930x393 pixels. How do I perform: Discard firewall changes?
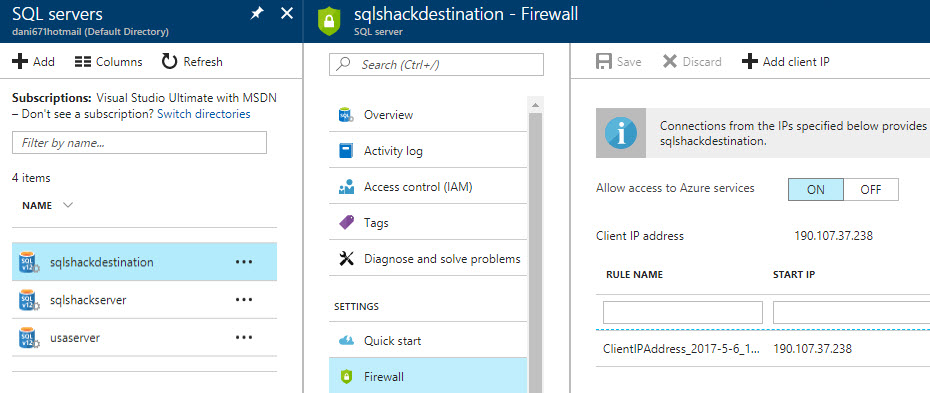click(x=692, y=62)
